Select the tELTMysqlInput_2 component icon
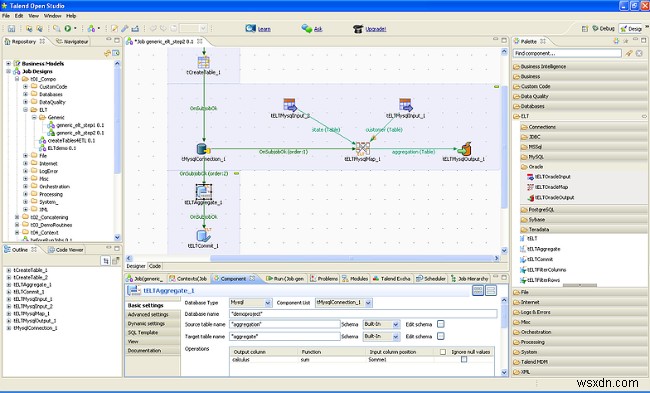The height and width of the screenshot is (393, 650). click(x=290, y=105)
